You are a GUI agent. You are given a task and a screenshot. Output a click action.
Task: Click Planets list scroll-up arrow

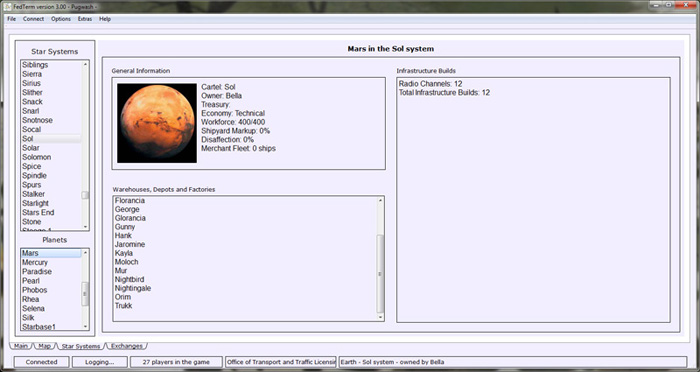point(85,253)
